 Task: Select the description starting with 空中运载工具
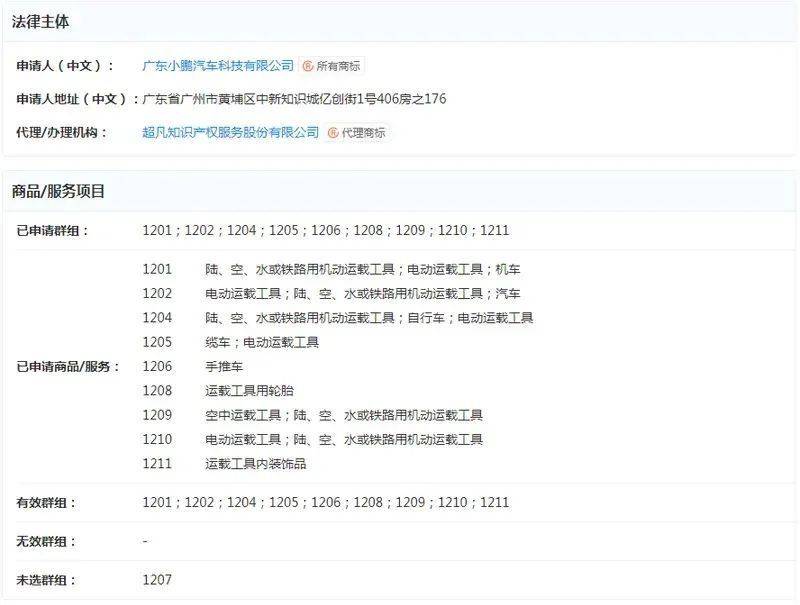point(344,415)
